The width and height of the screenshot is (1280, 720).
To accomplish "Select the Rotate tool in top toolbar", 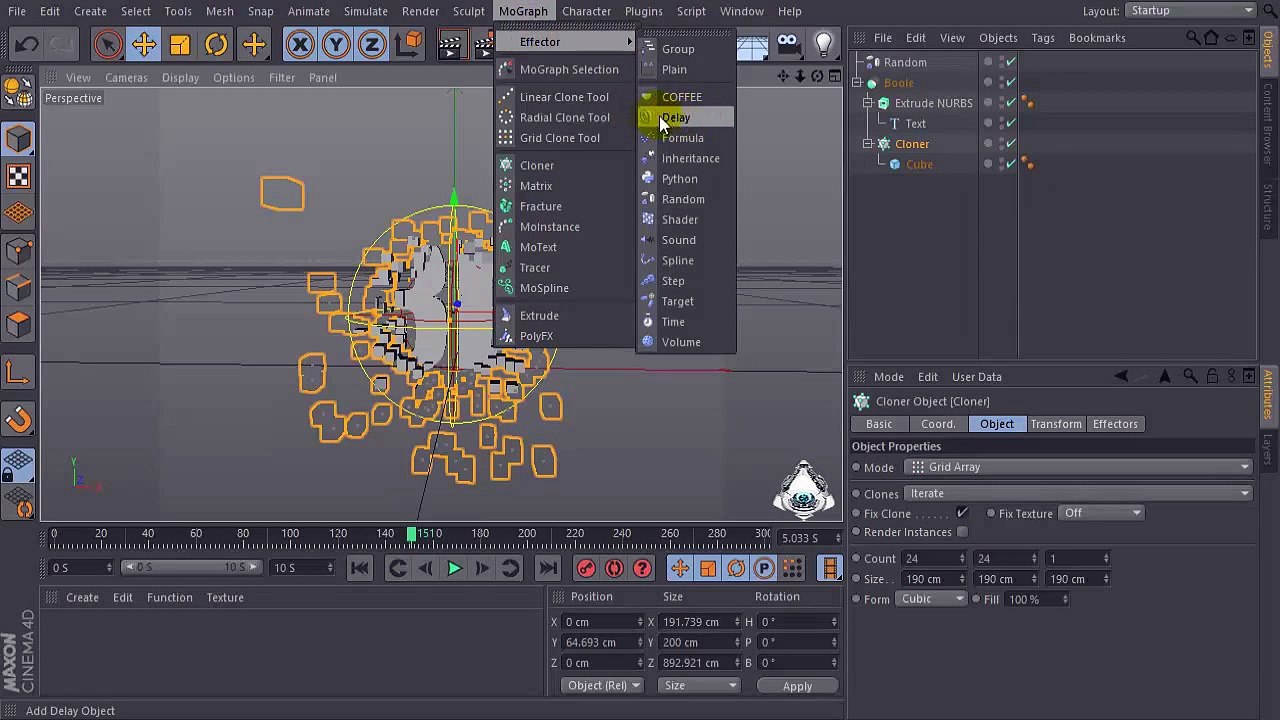I will pyautogui.click(x=216, y=45).
